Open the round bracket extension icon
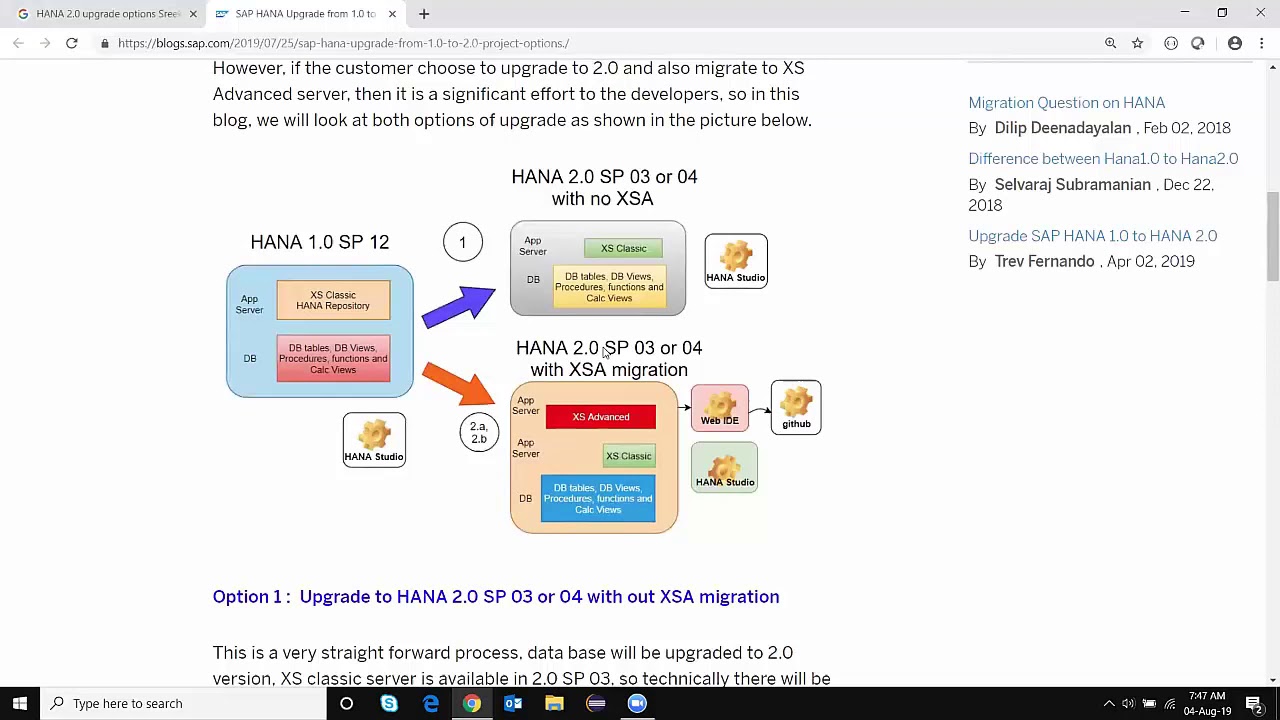This screenshot has width=1280, height=720. point(1171,43)
